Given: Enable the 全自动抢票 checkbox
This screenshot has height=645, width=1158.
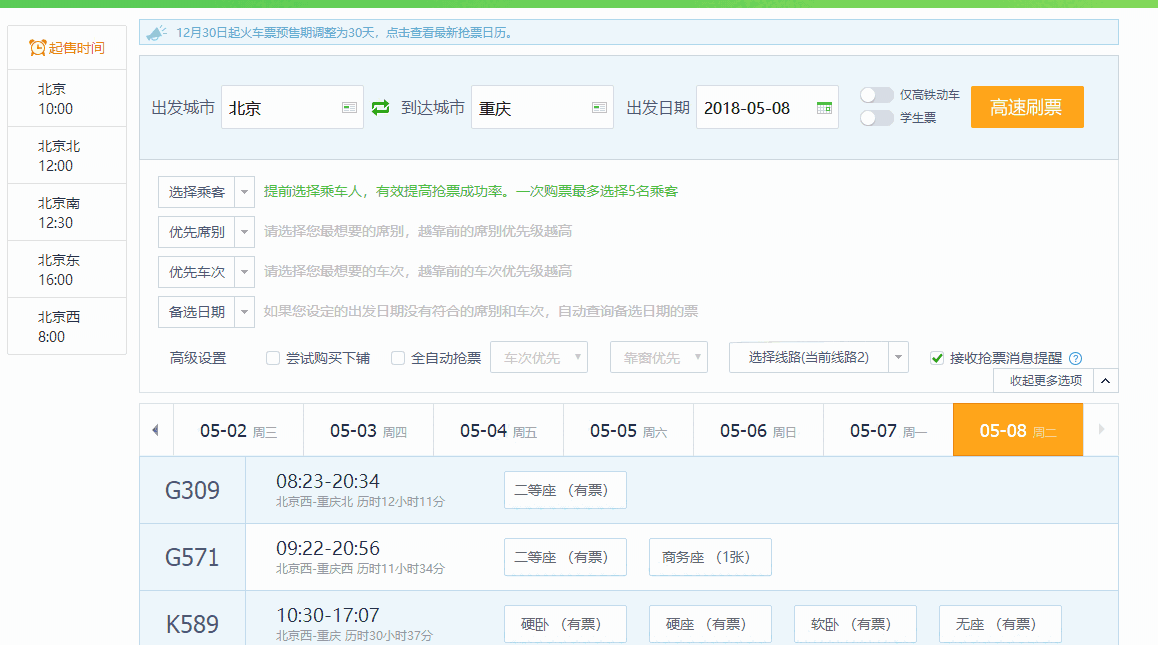Looking at the screenshot, I should [398, 358].
